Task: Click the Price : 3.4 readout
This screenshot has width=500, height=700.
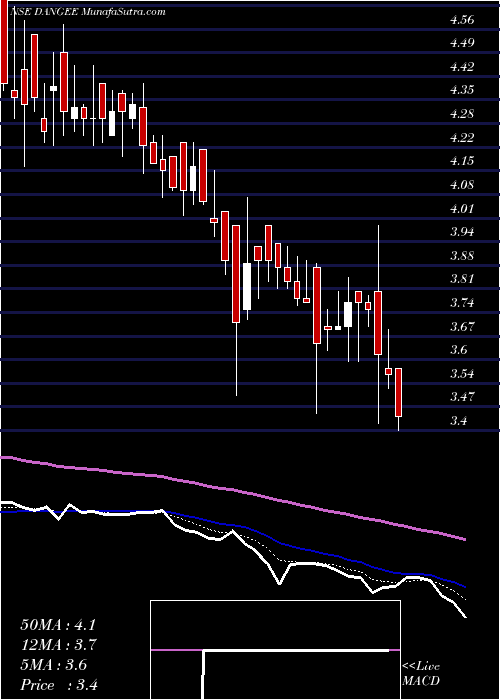Action: click(59, 685)
